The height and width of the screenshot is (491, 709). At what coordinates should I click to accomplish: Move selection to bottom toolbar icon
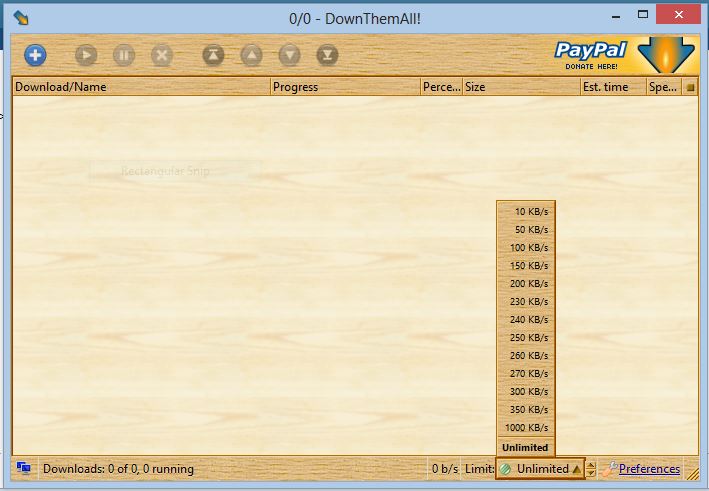pos(327,55)
